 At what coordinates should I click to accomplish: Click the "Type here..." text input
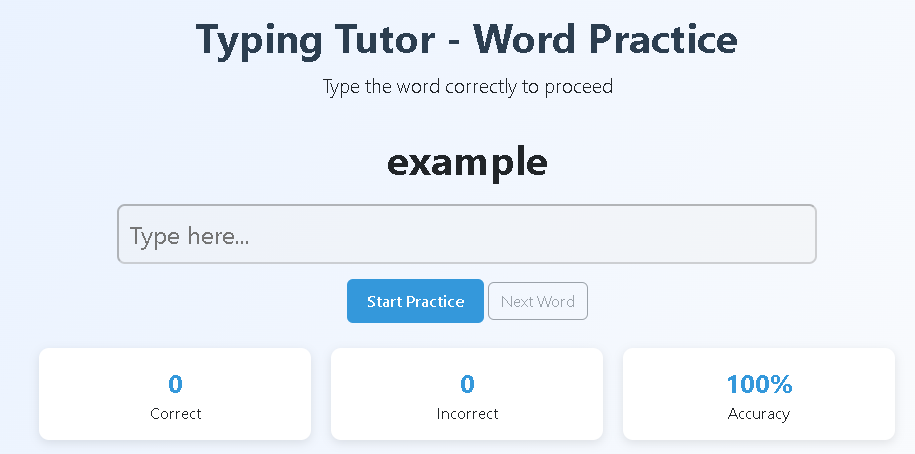tap(466, 235)
